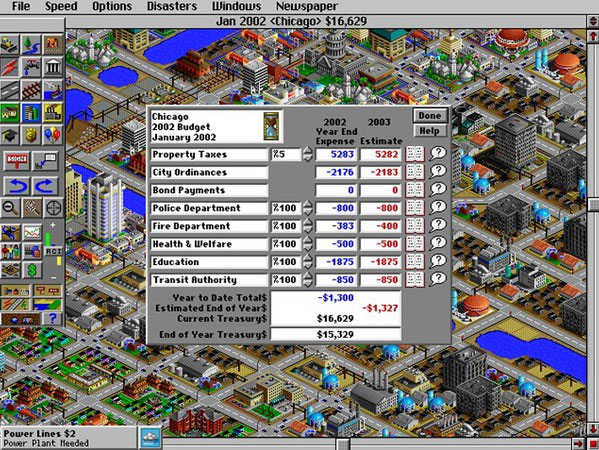Click the Done button
The width and height of the screenshot is (599, 450).
[430, 115]
